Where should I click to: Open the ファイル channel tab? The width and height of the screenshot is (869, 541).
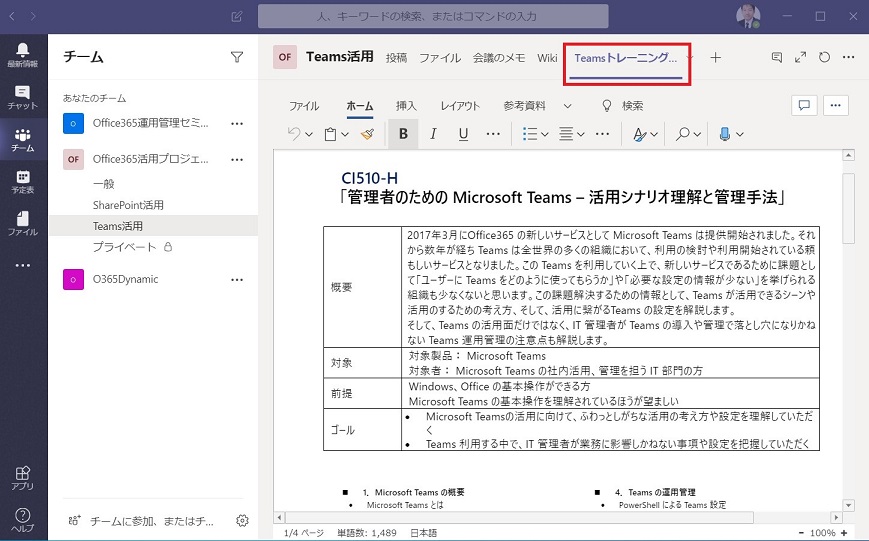click(x=440, y=58)
